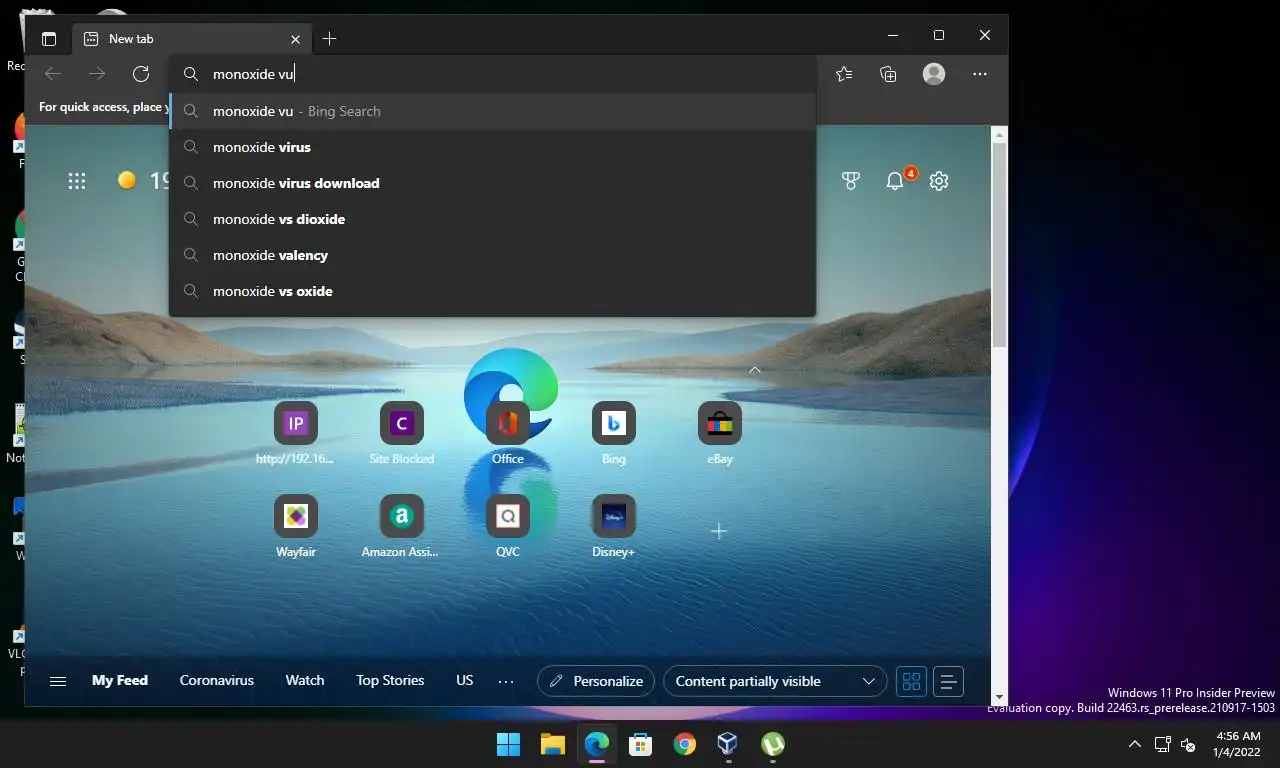Open the user profile avatar
Image resolution: width=1280 pixels, height=768 pixels.
[x=934, y=74]
